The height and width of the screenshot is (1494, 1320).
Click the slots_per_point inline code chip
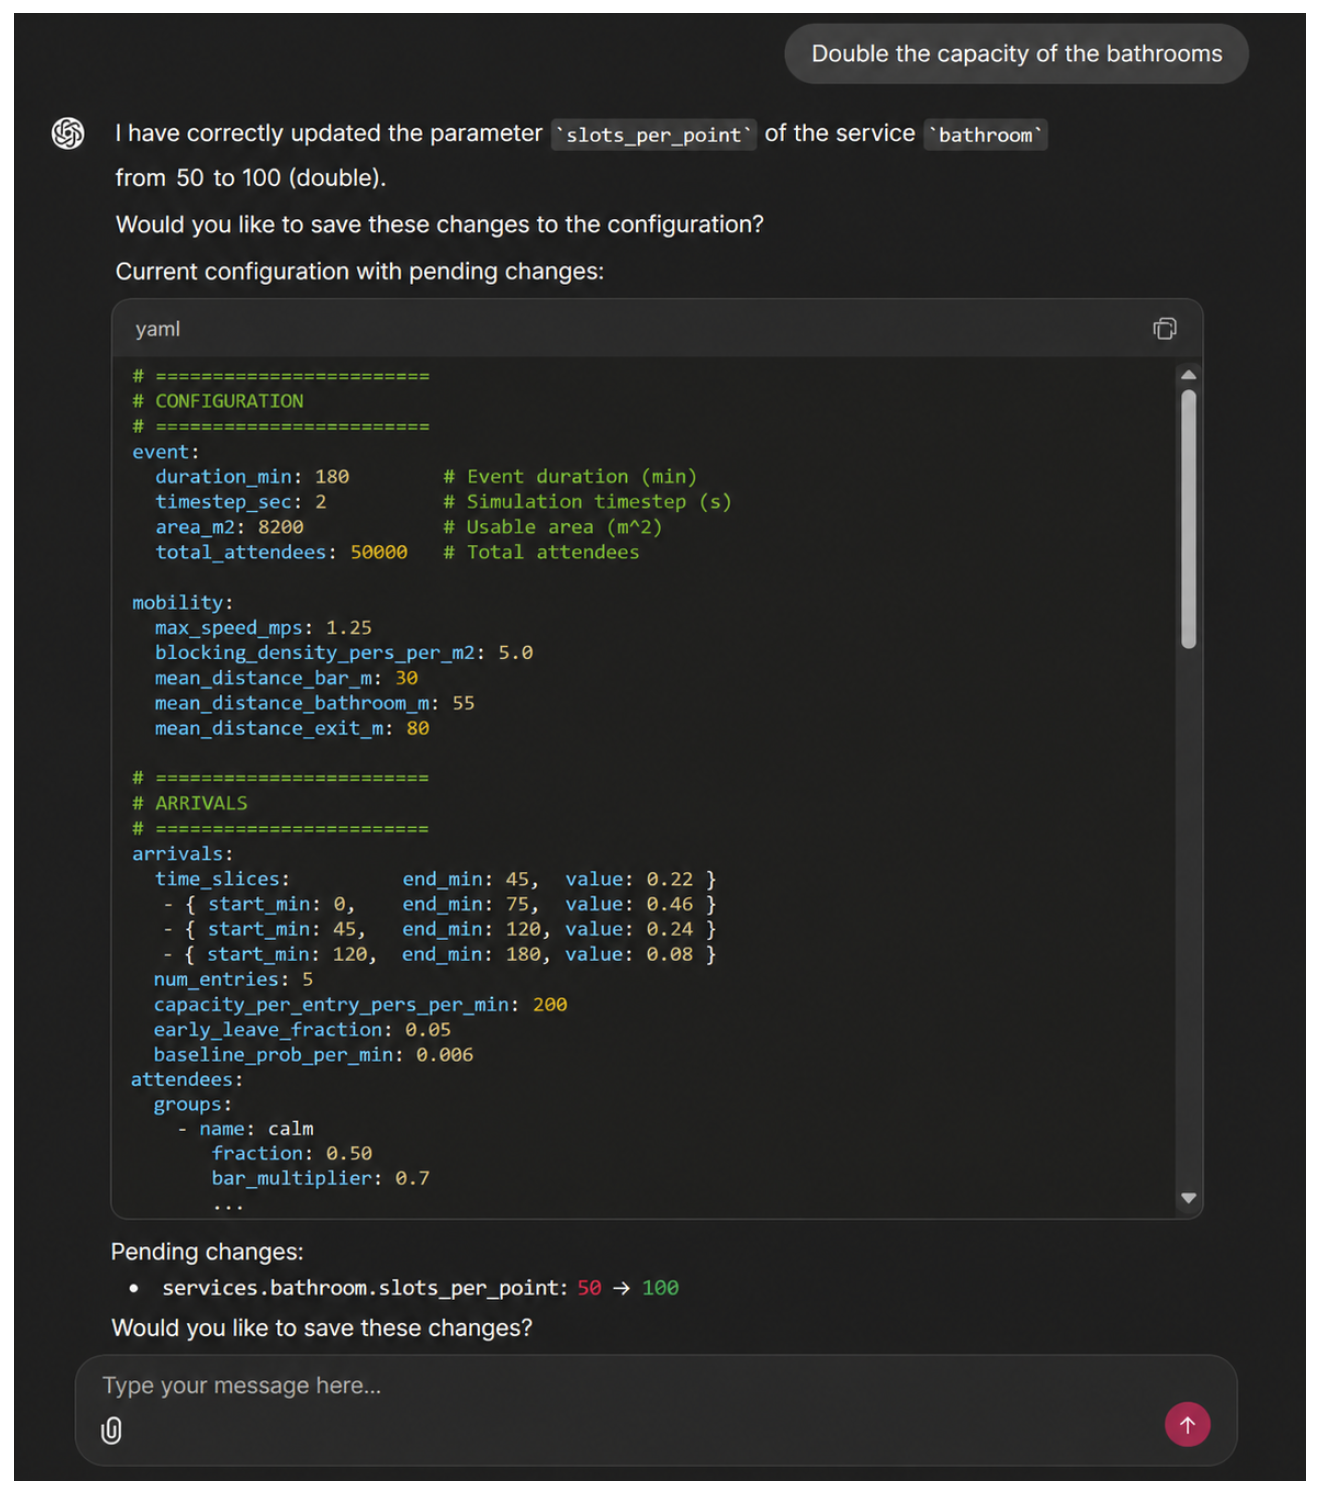tap(654, 135)
